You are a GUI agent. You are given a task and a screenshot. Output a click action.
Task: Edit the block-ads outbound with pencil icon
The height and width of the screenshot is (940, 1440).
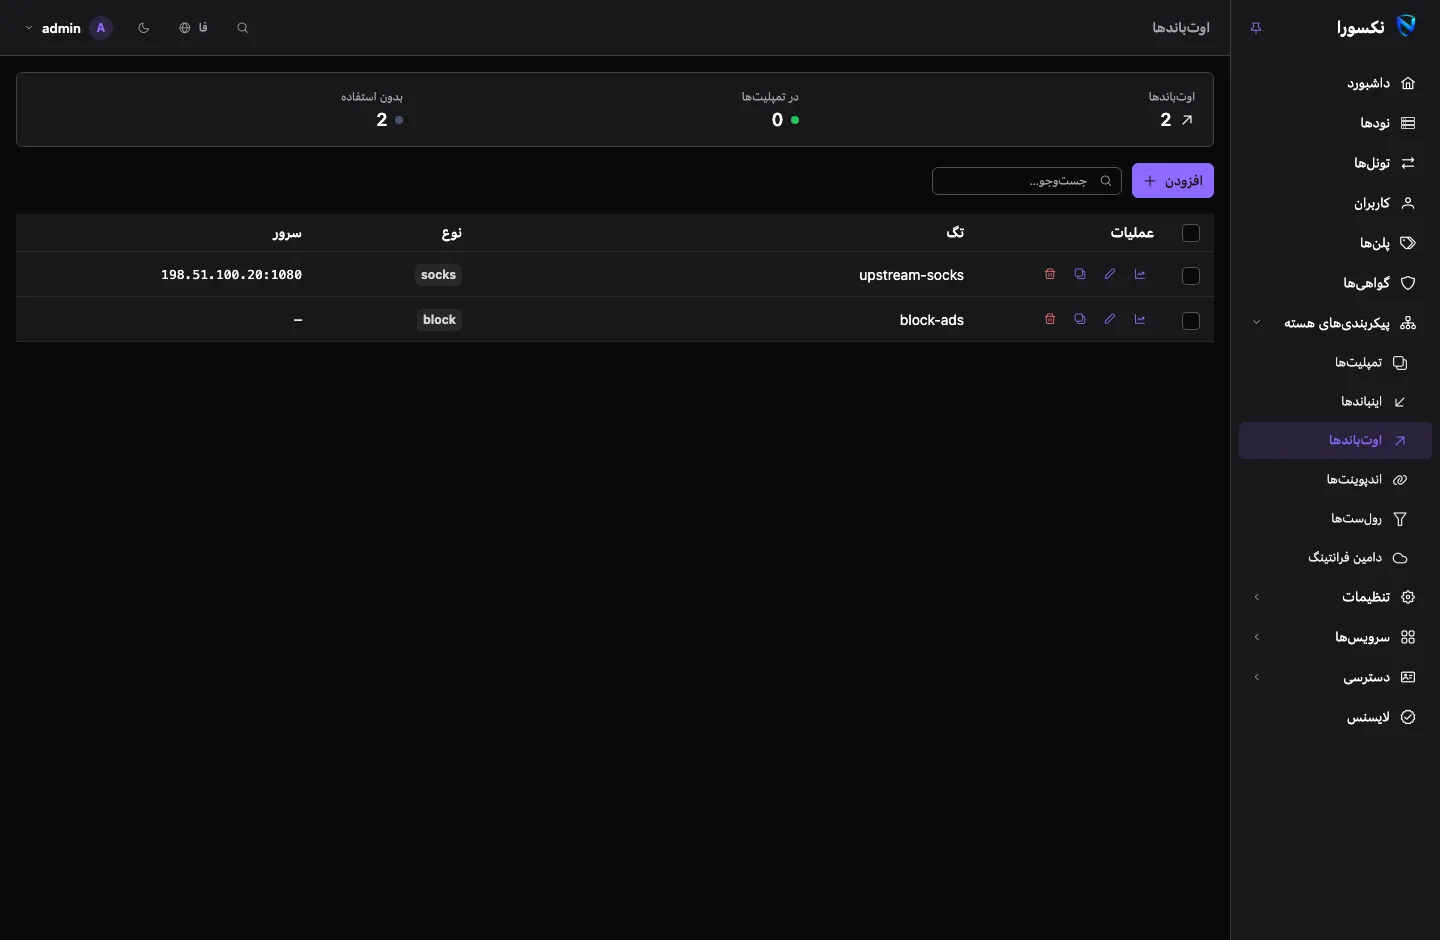coord(1110,319)
